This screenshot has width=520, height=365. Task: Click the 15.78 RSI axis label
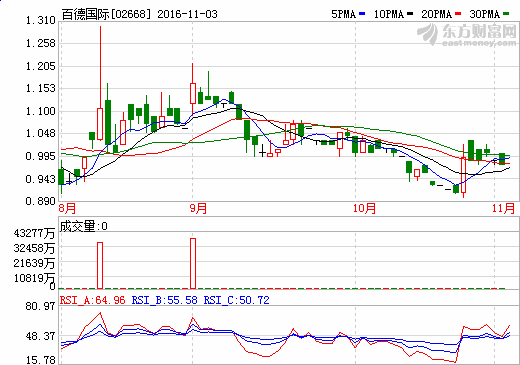click(x=41, y=360)
